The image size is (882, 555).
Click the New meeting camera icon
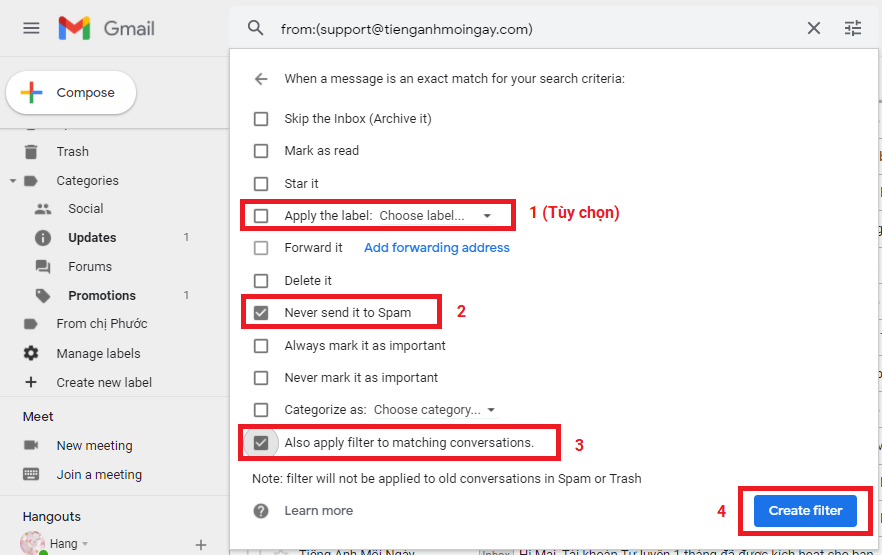click(31, 445)
